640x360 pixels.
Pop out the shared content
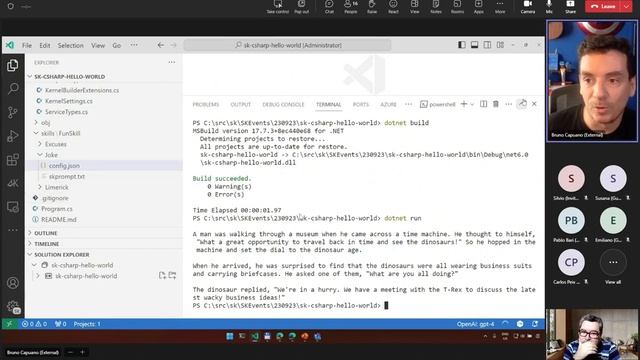point(301,7)
